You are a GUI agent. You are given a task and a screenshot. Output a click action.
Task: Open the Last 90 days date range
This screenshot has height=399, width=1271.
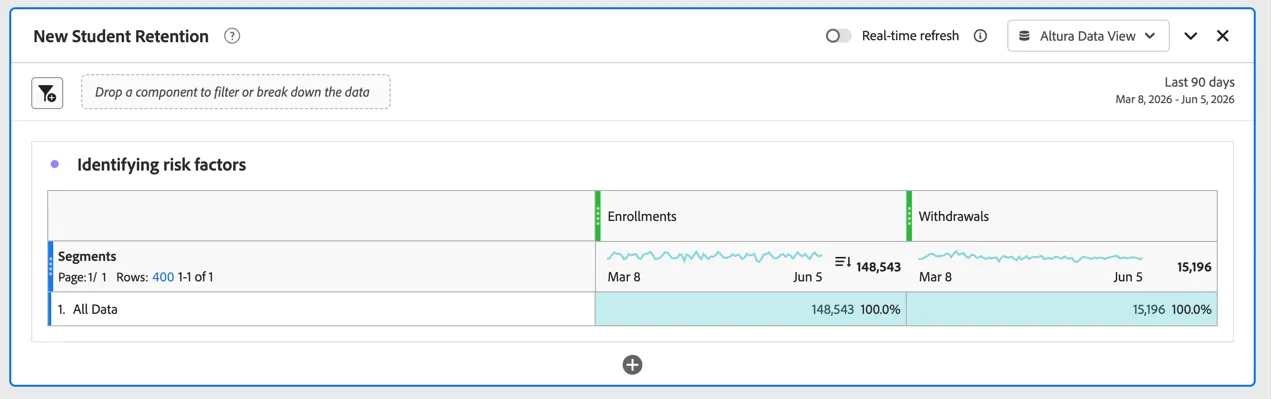(x=1175, y=90)
